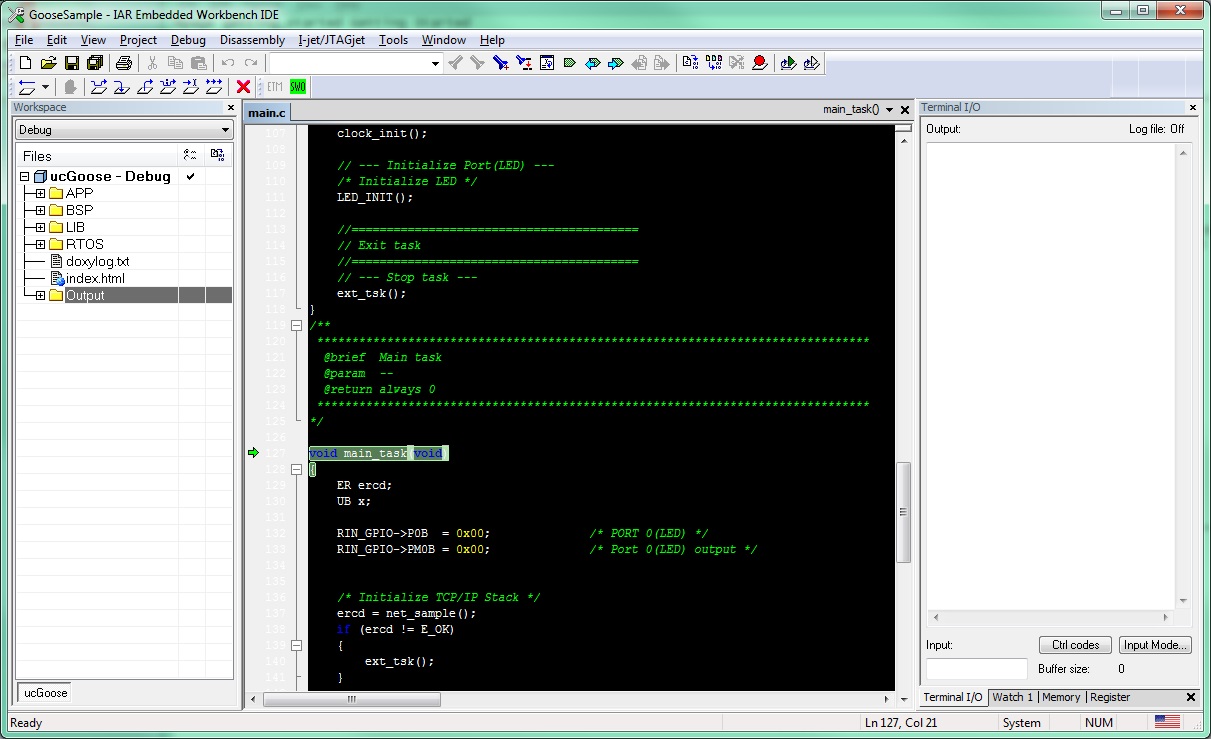Viewport: 1211px width, 739px height.
Task: Click the Input Mode... button
Action: pyautogui.click(x=1155, y=645)
